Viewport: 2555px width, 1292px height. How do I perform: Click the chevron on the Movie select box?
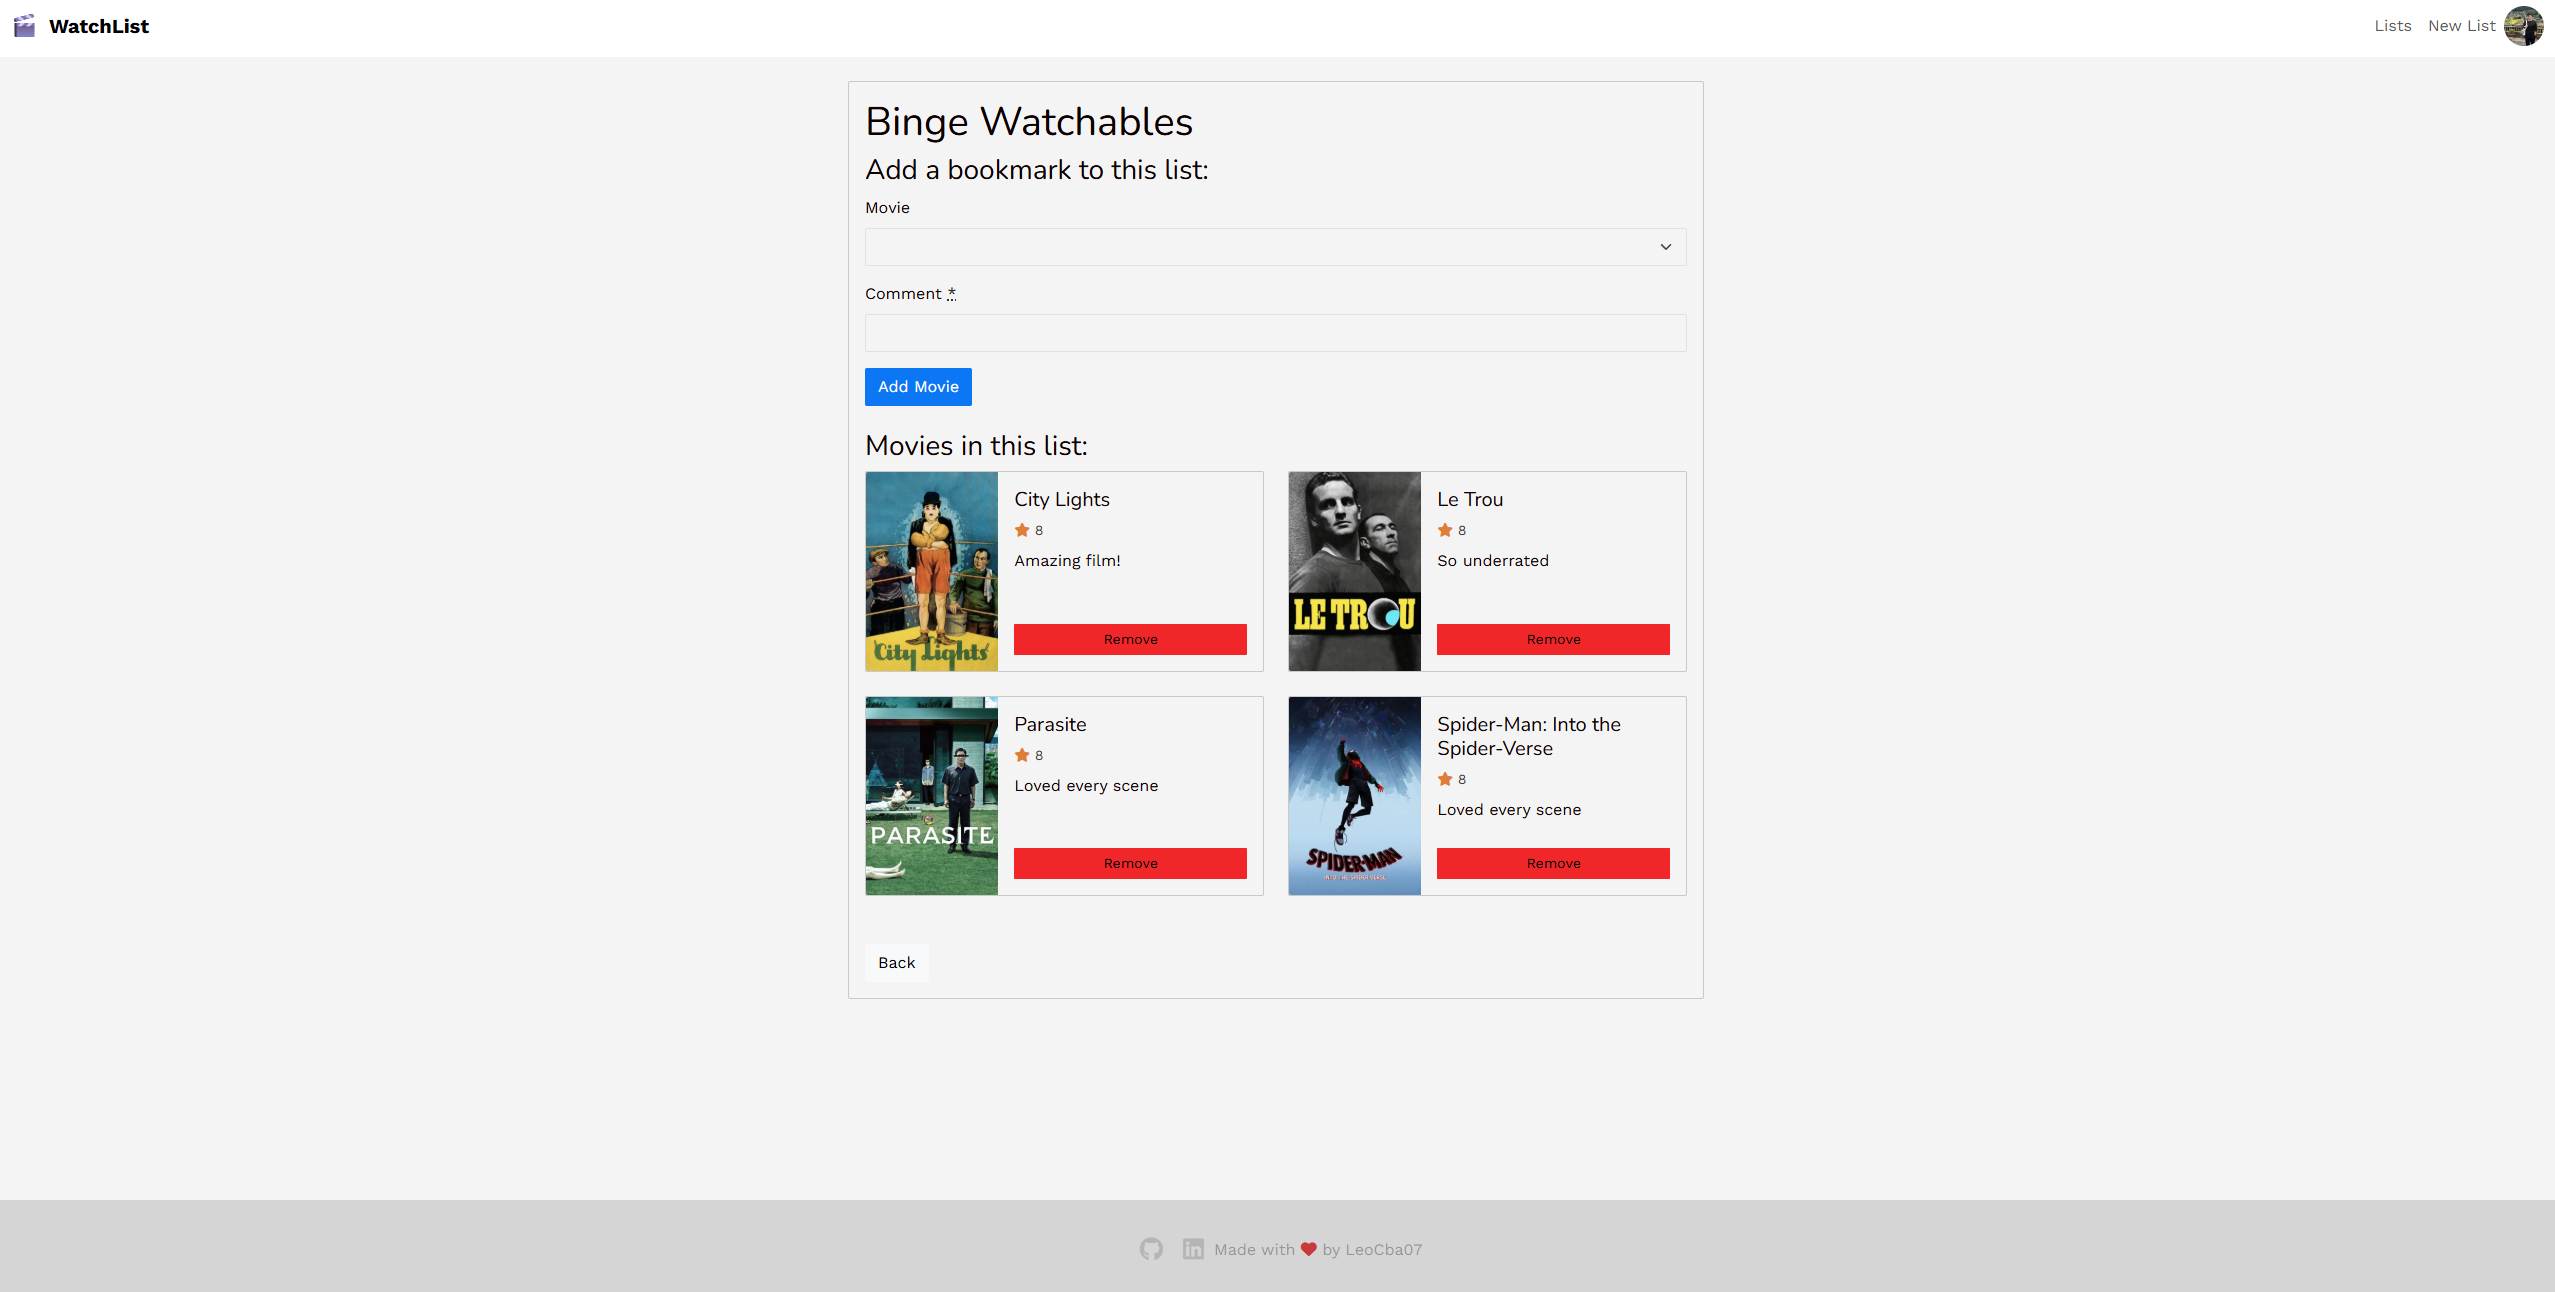click(x=1665, y=247)
